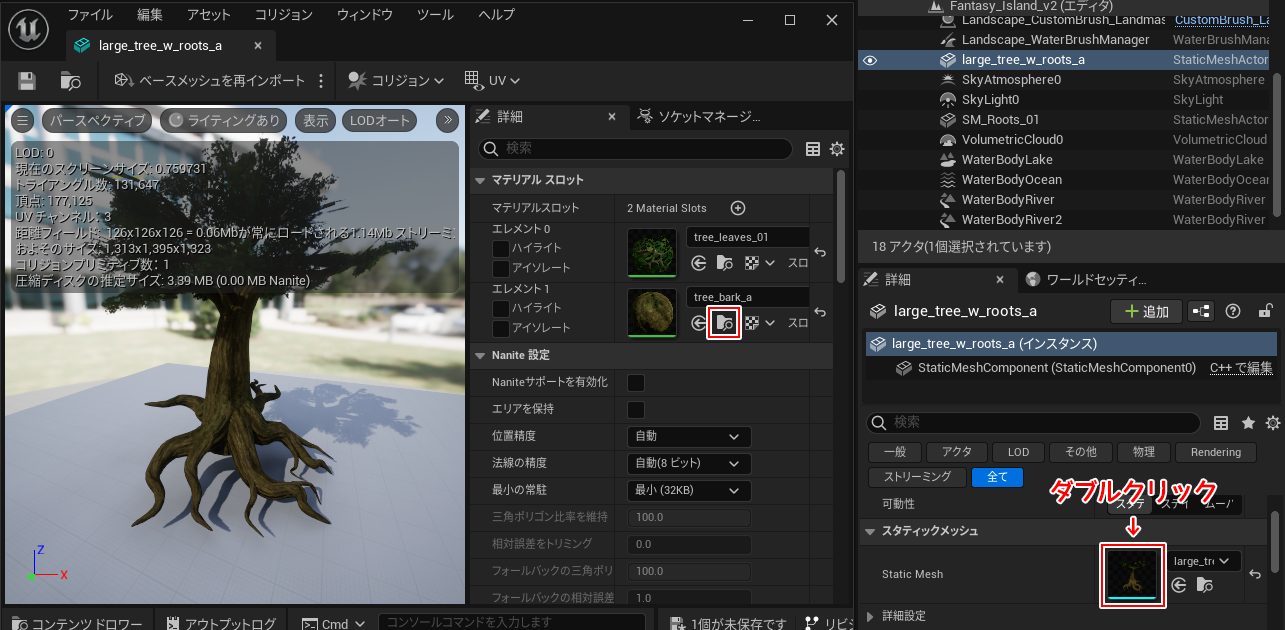Click browse to asset icon in toolbar

[70, 81]
